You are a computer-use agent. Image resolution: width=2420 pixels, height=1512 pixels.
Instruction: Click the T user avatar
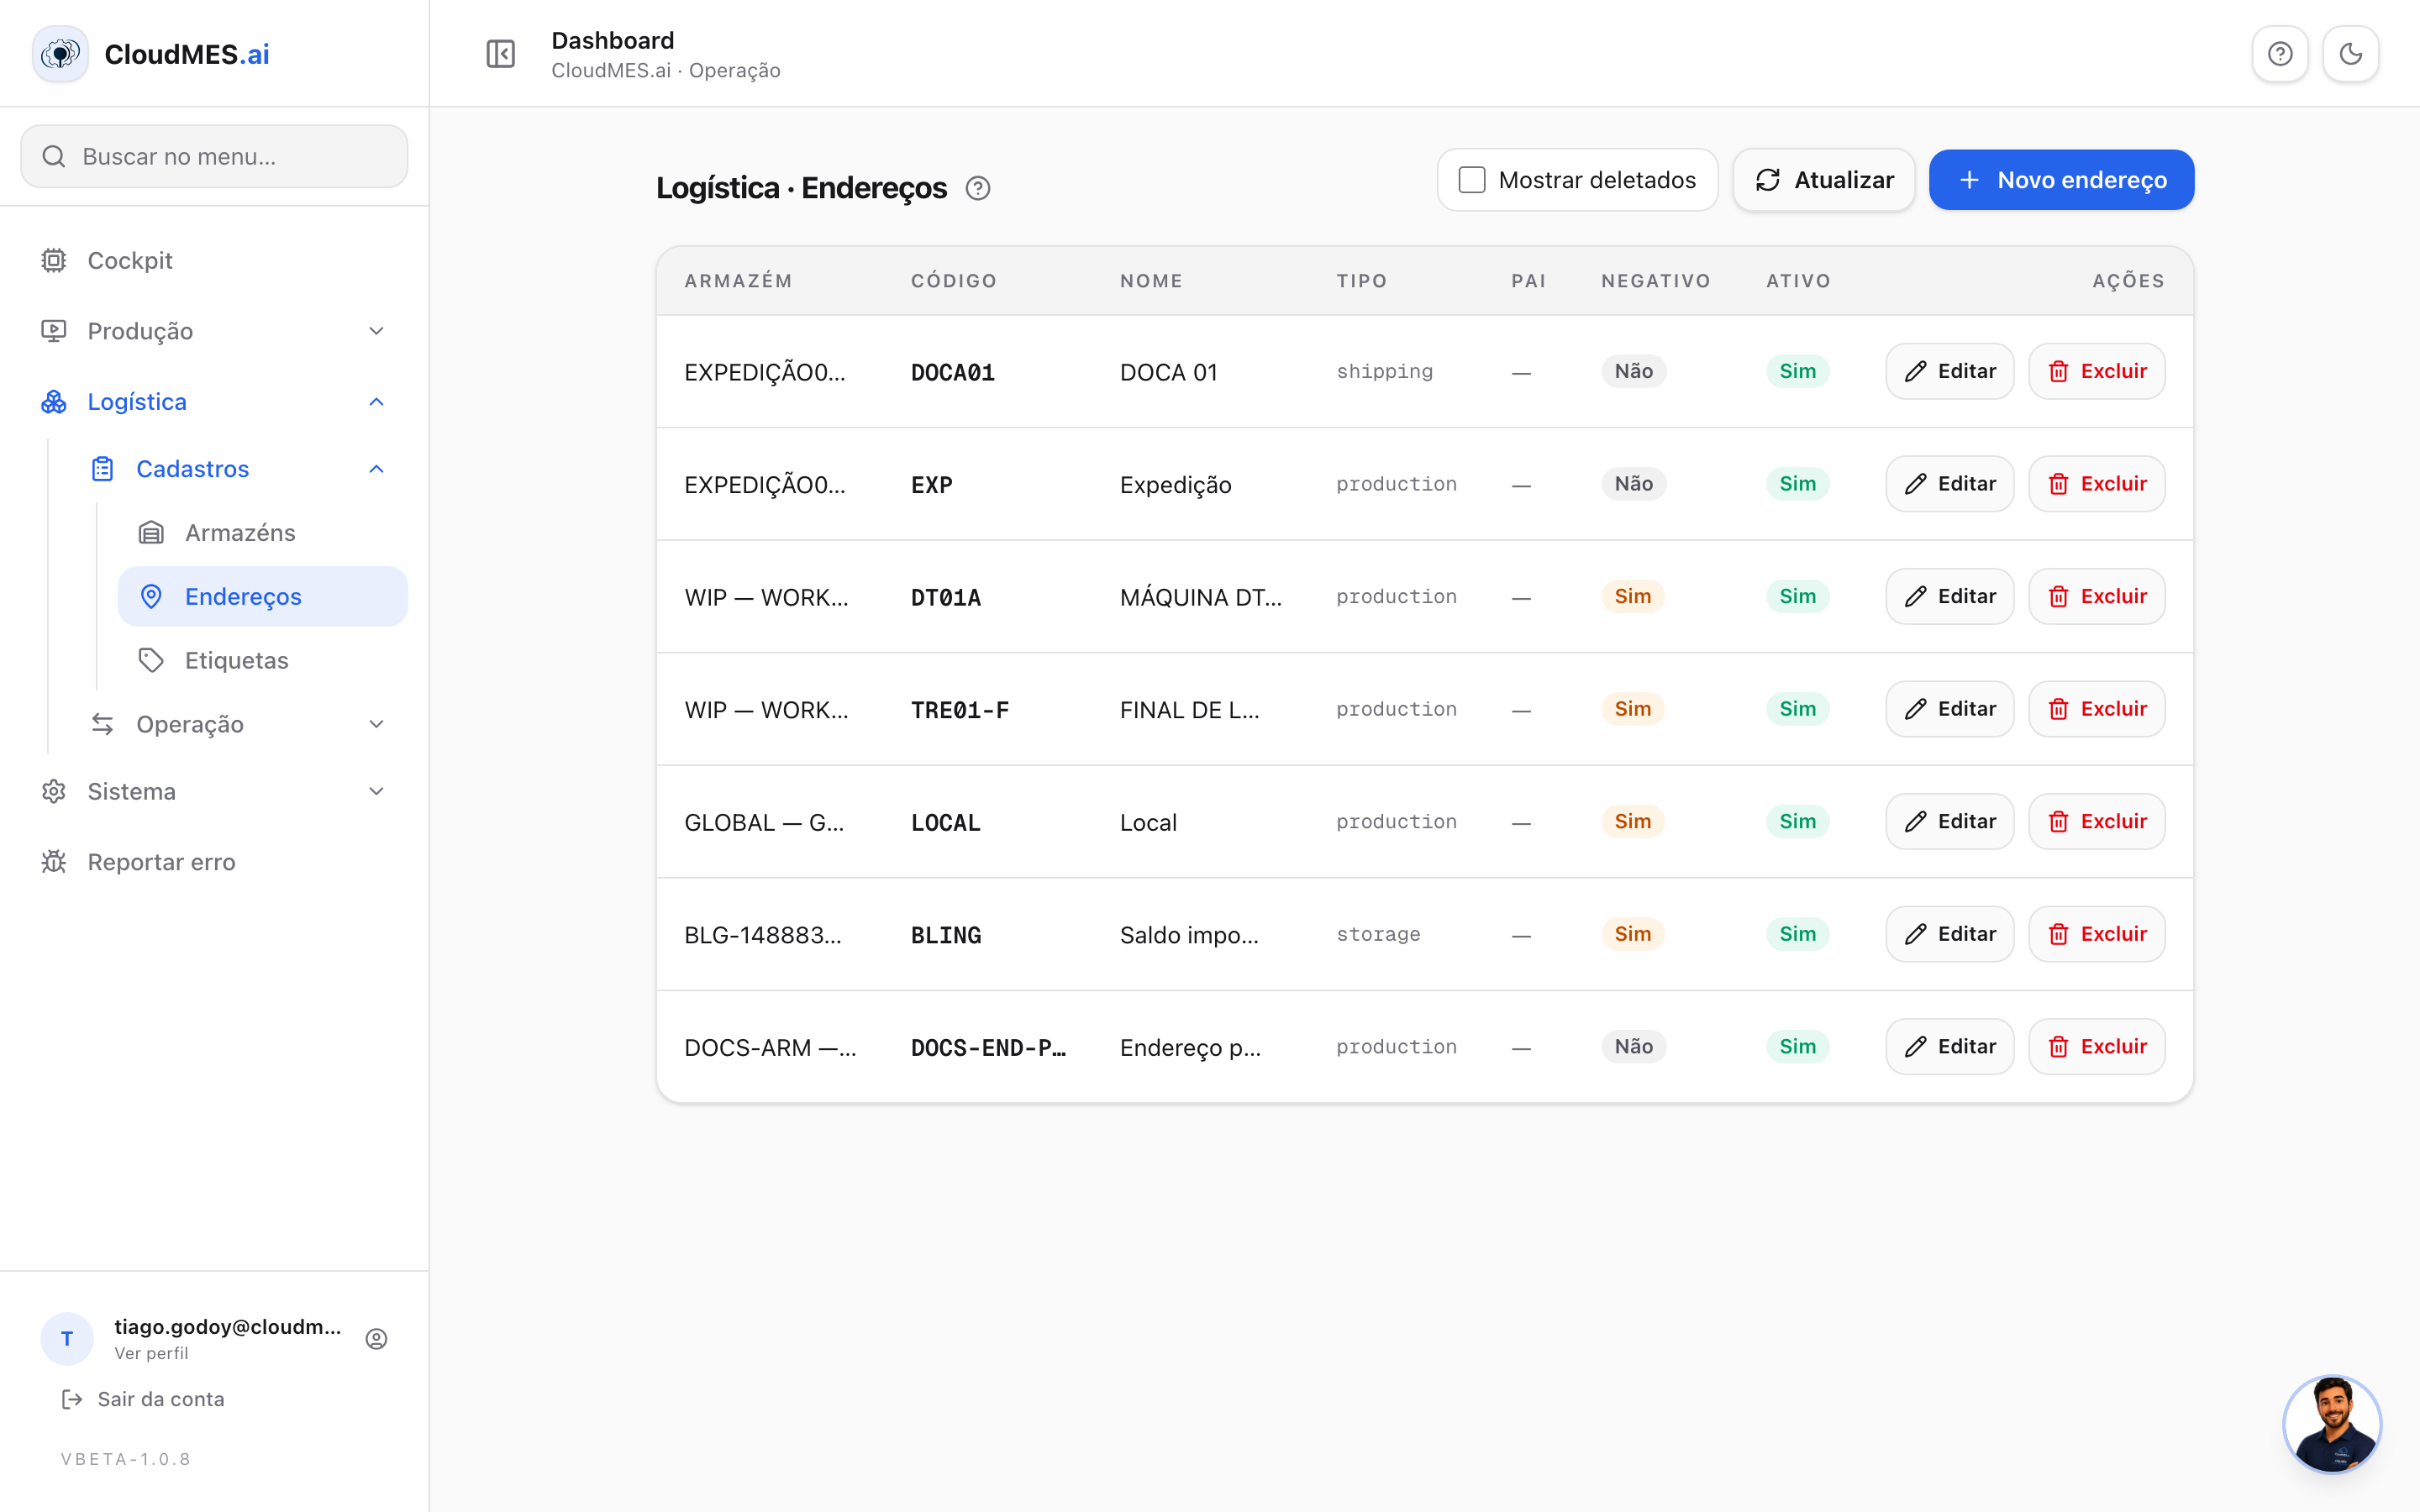pyautogui.click(x=67, y=1339)
